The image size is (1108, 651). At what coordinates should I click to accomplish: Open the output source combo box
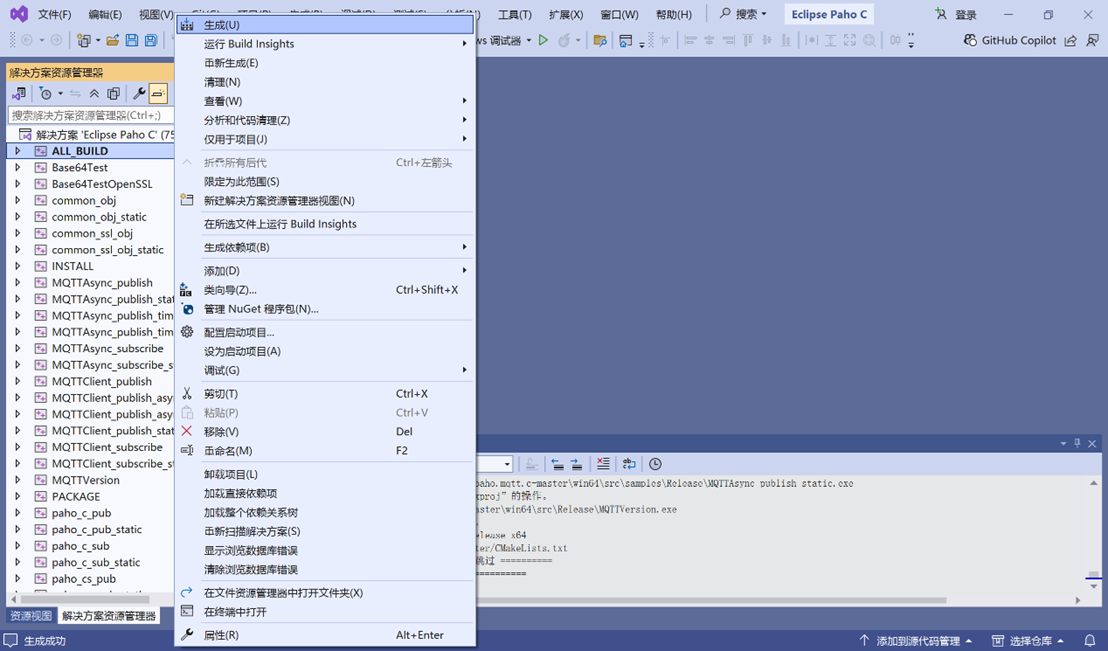click(495, 464)
